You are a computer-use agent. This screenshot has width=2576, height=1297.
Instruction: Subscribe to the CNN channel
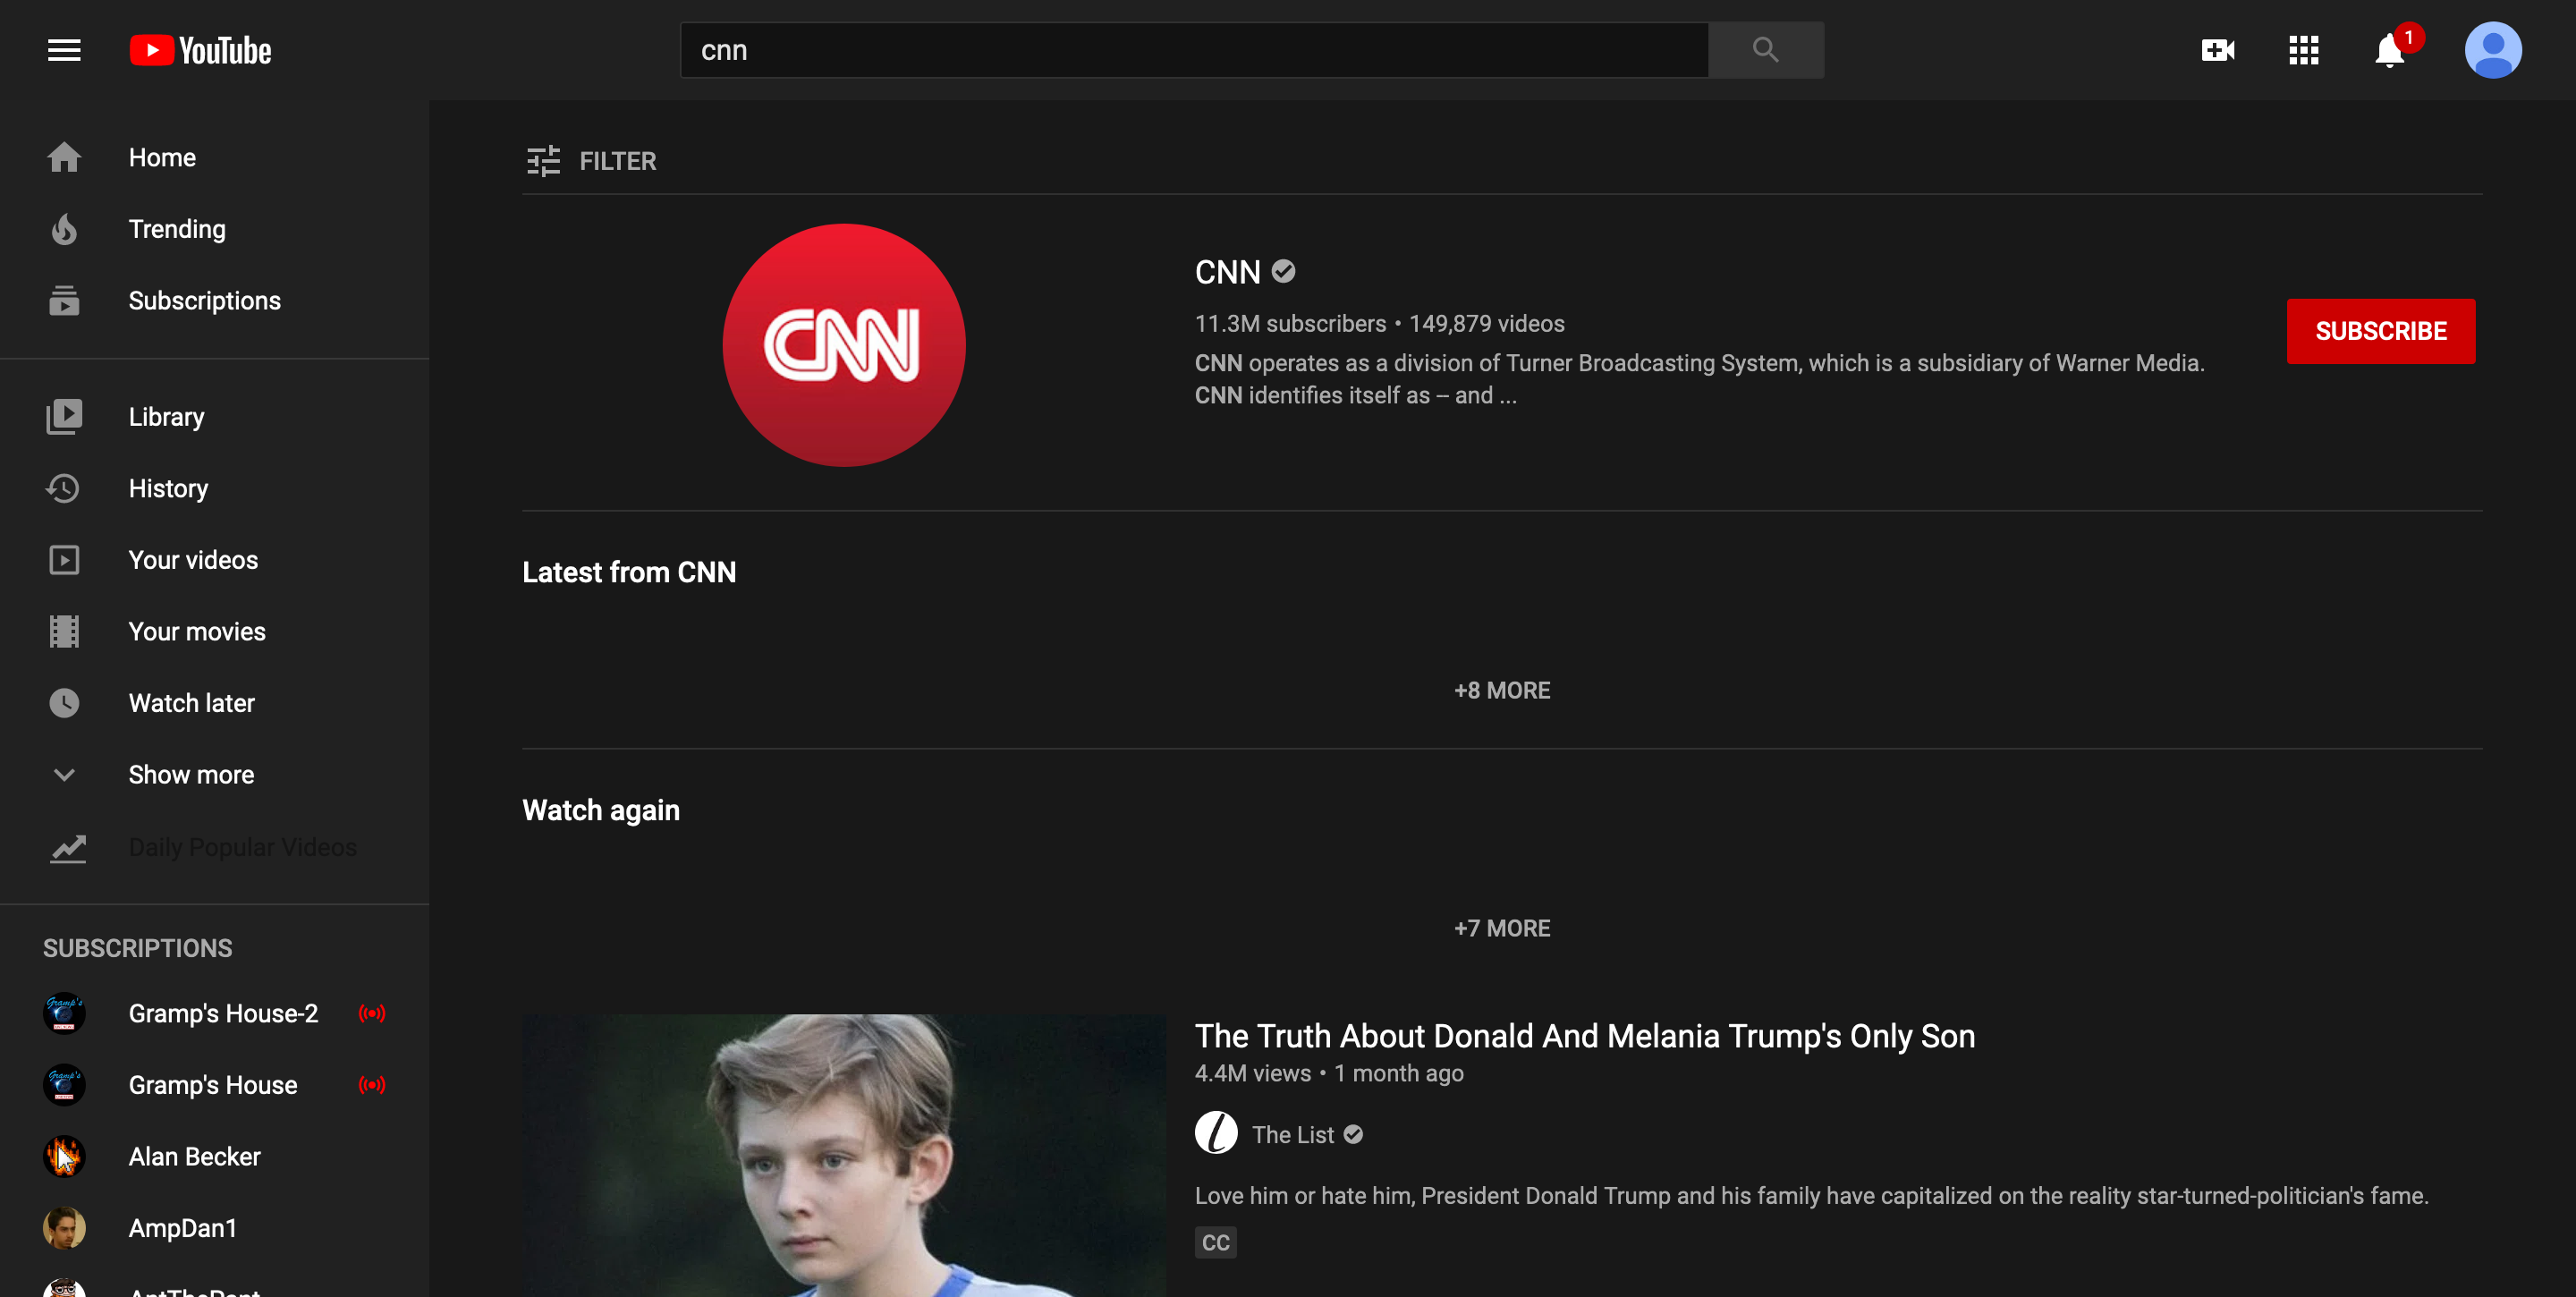pos(2380,331)
